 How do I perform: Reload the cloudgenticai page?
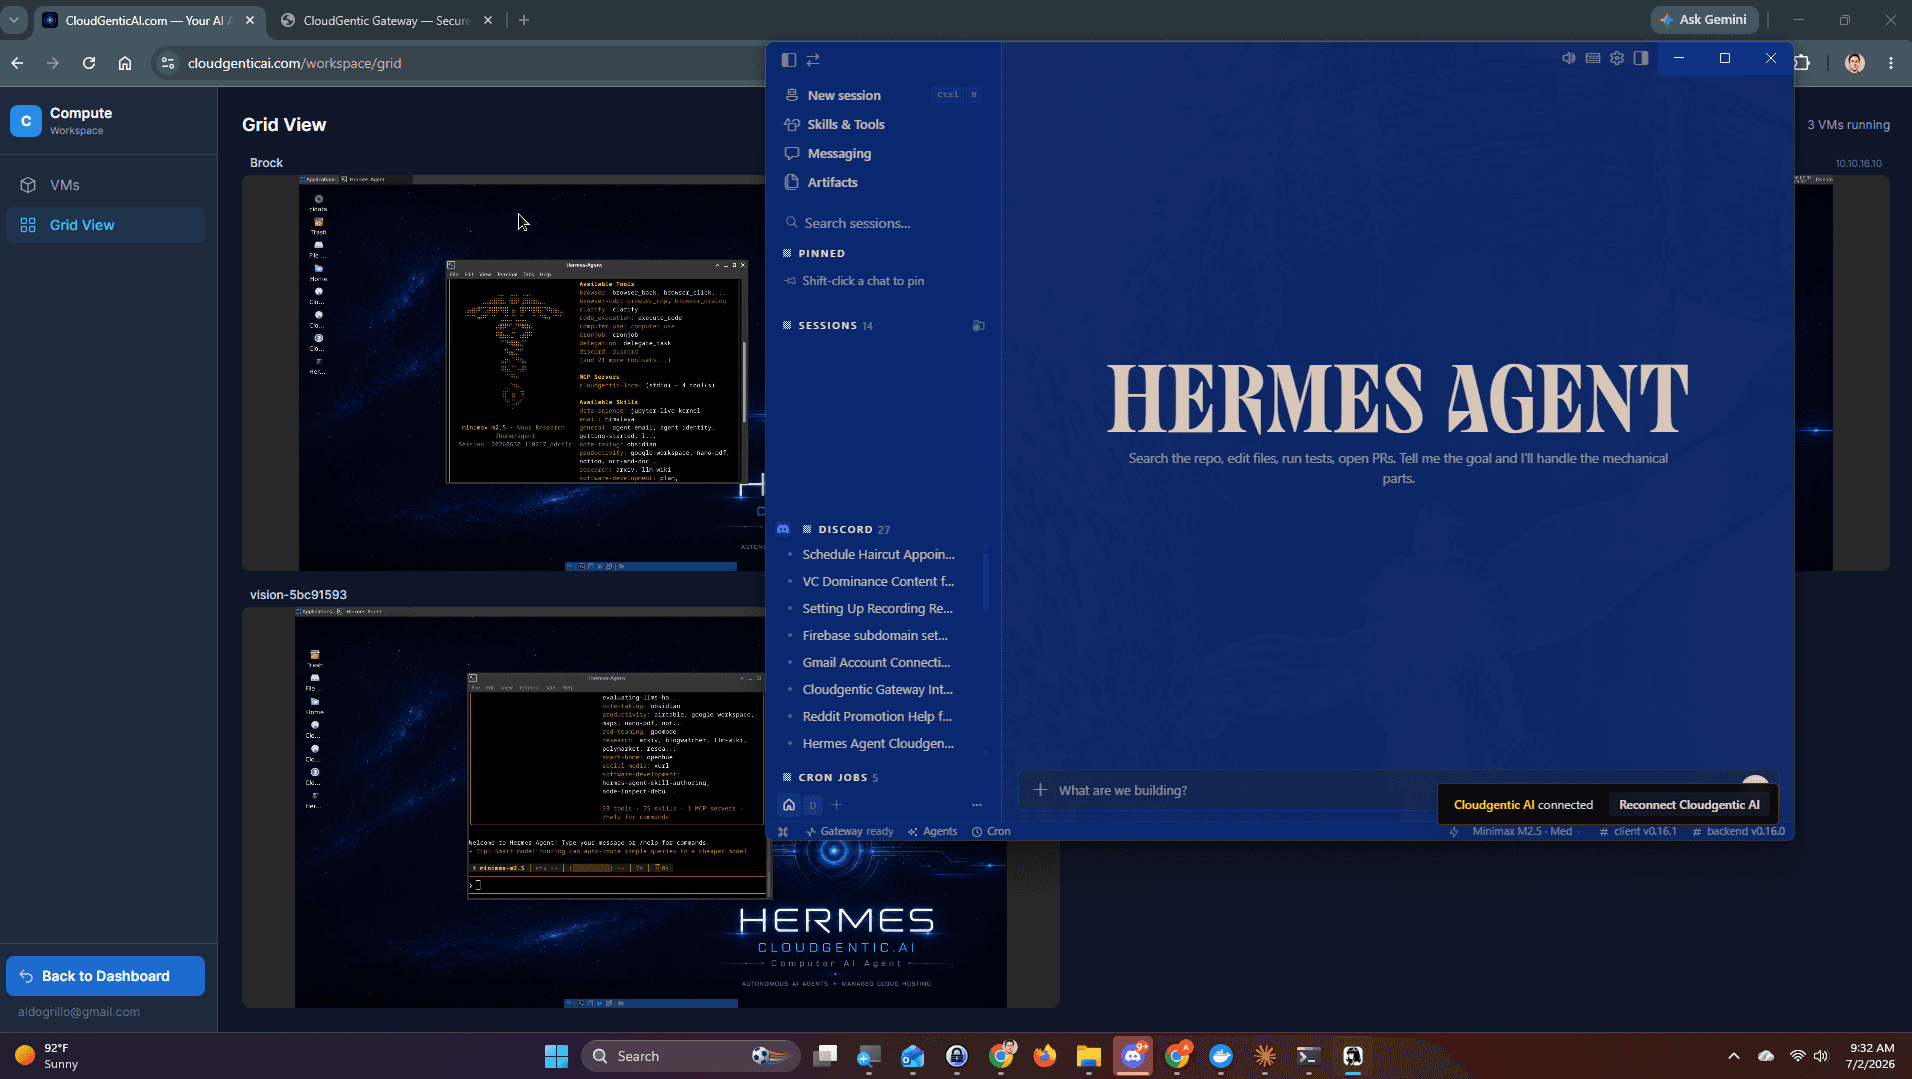(89, 63)
